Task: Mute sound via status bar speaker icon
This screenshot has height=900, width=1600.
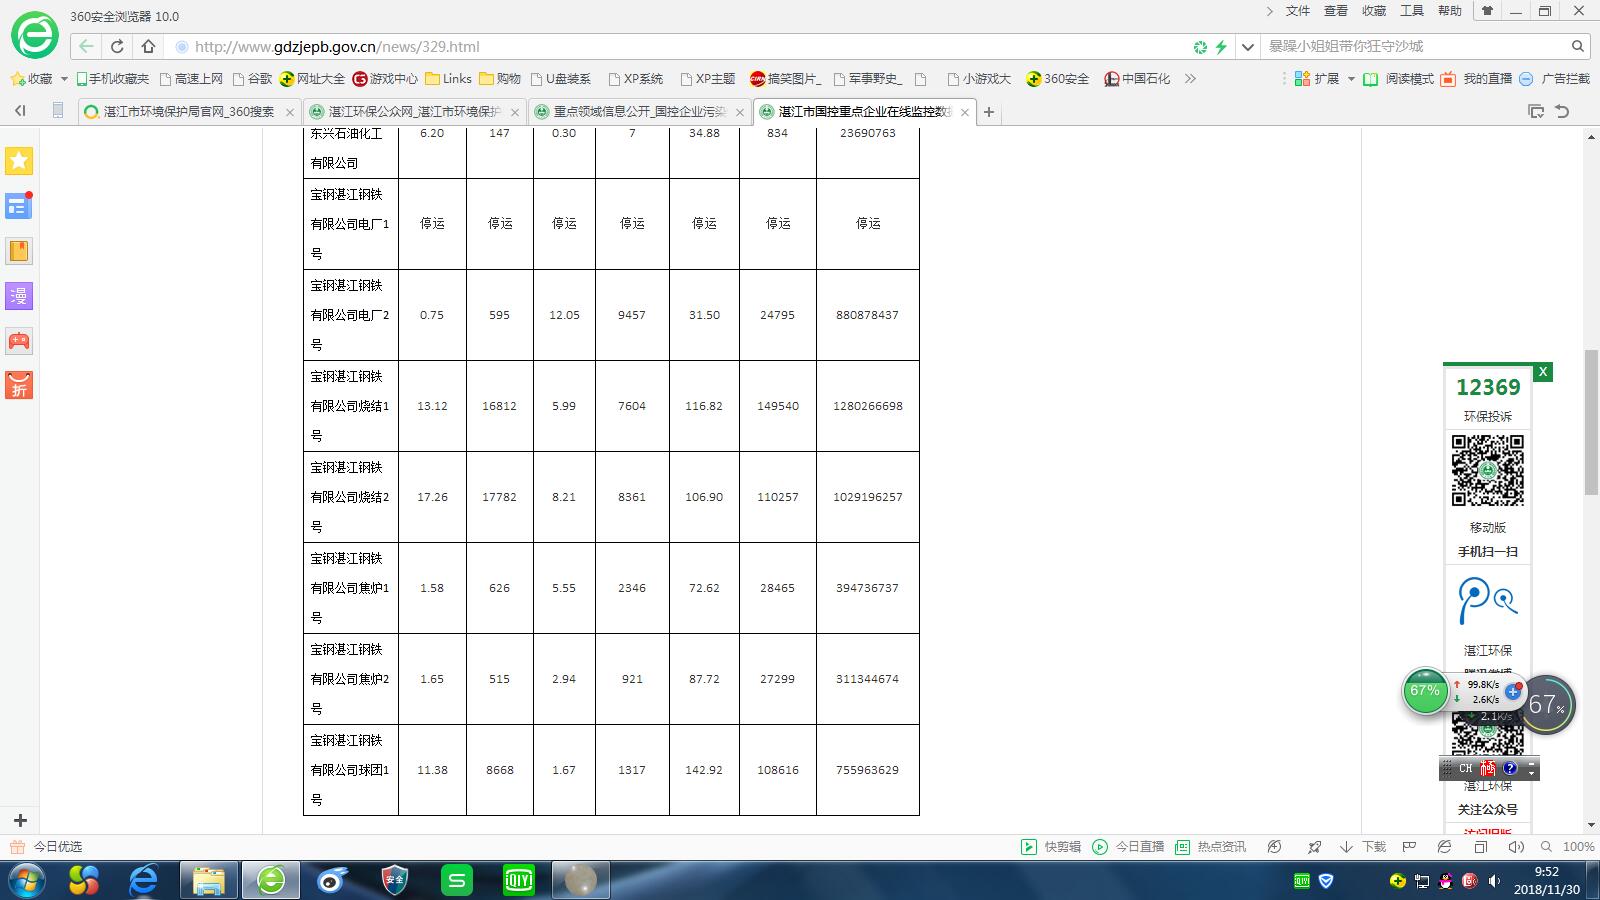Action: (x=1516, y=847)
